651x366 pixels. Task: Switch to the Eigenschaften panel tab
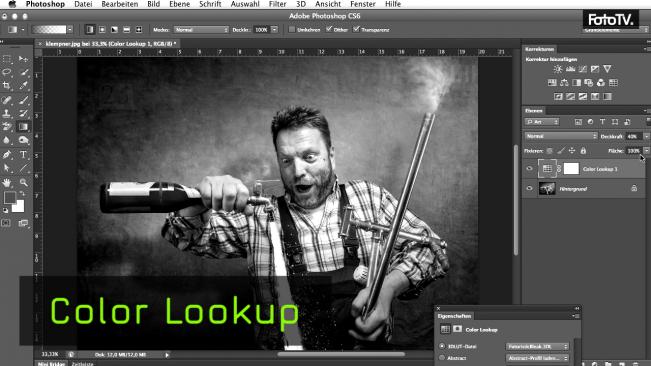(454, 316)
